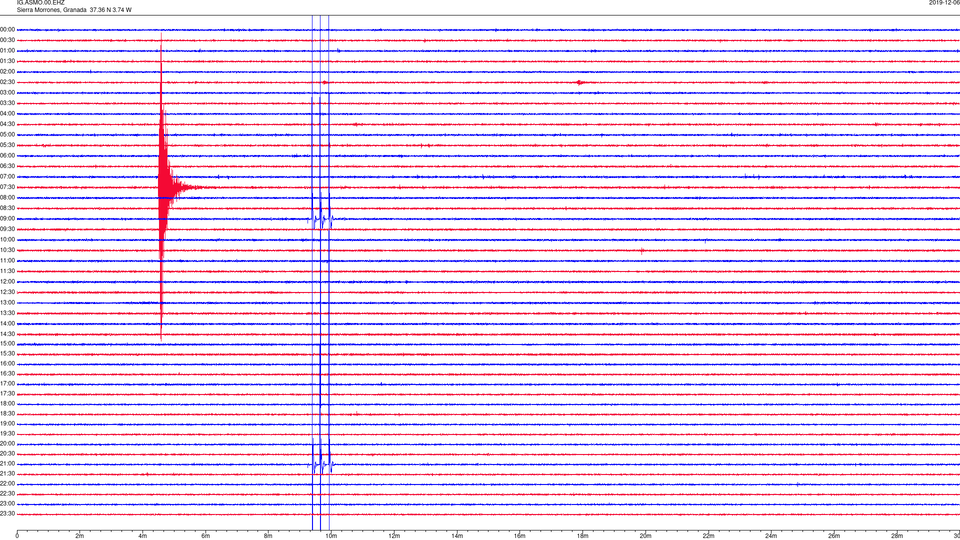Click the 8m tick label on the minute axis
Image resolution: width=960 pixels, height=540 pixels.
click(268, 536)
